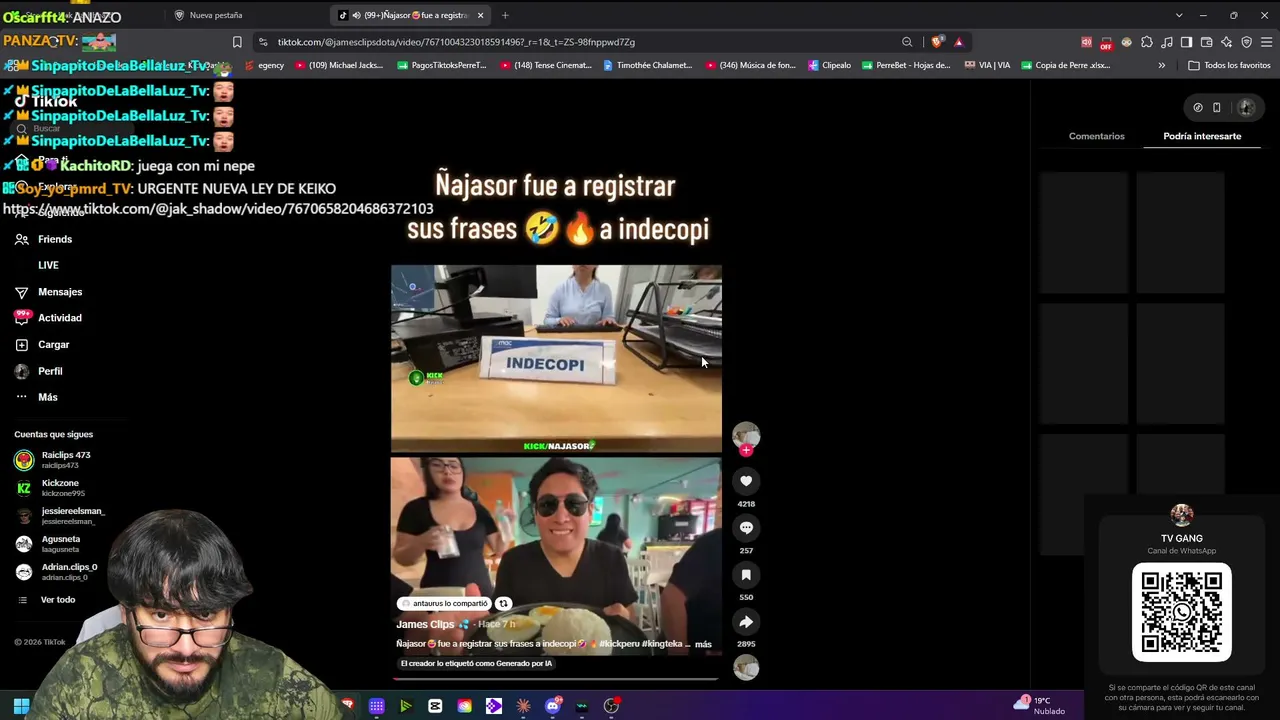Repost the video using the repost icon
Image resolution: width=1280 pixels, height=720 pixels.
point(503,604)
